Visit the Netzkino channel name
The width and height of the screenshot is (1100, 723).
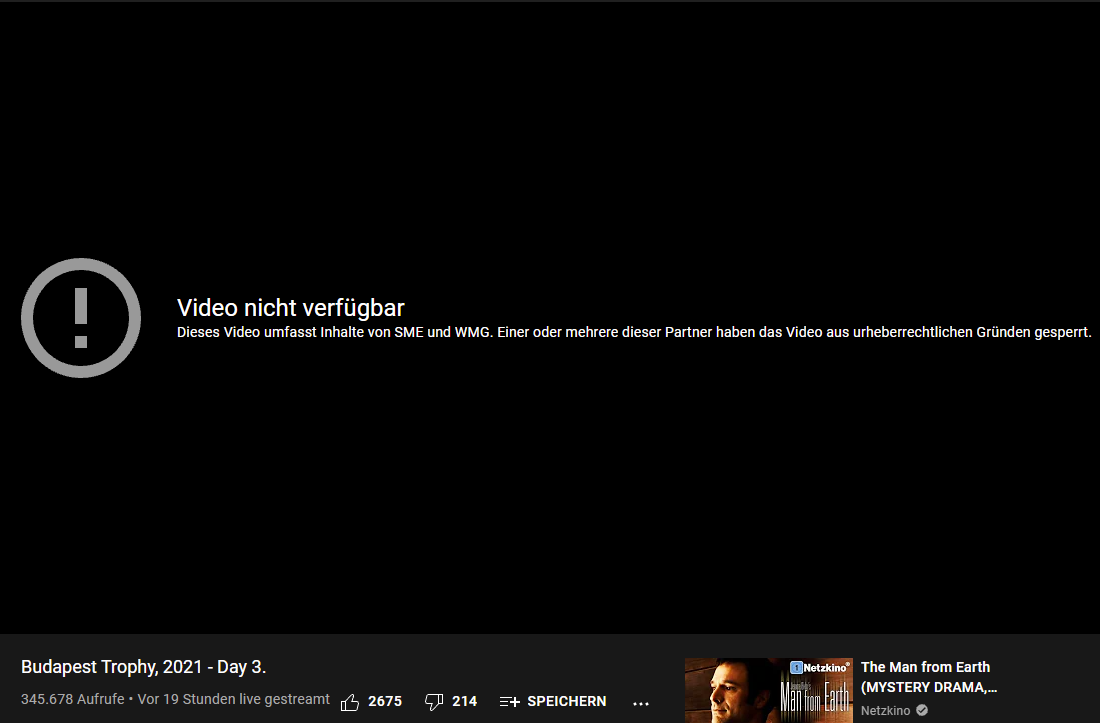[x=885, y=711]
